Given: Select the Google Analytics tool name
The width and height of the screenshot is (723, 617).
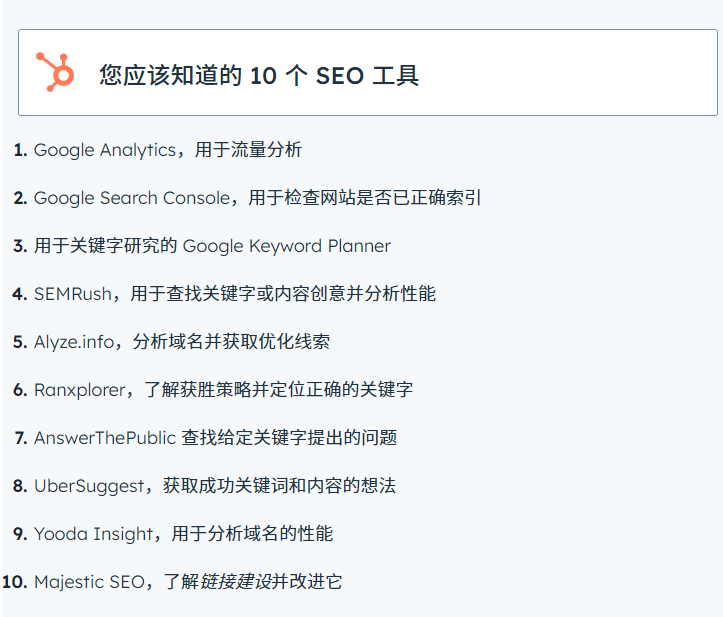Looking at the screenshot, I should [x=104, y=150].
